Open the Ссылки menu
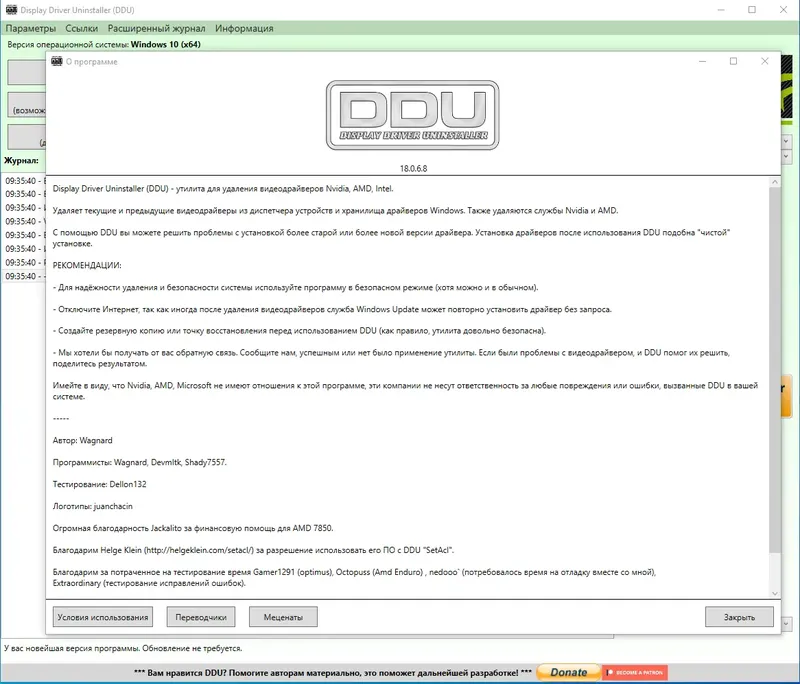 (x=82, y=29)
